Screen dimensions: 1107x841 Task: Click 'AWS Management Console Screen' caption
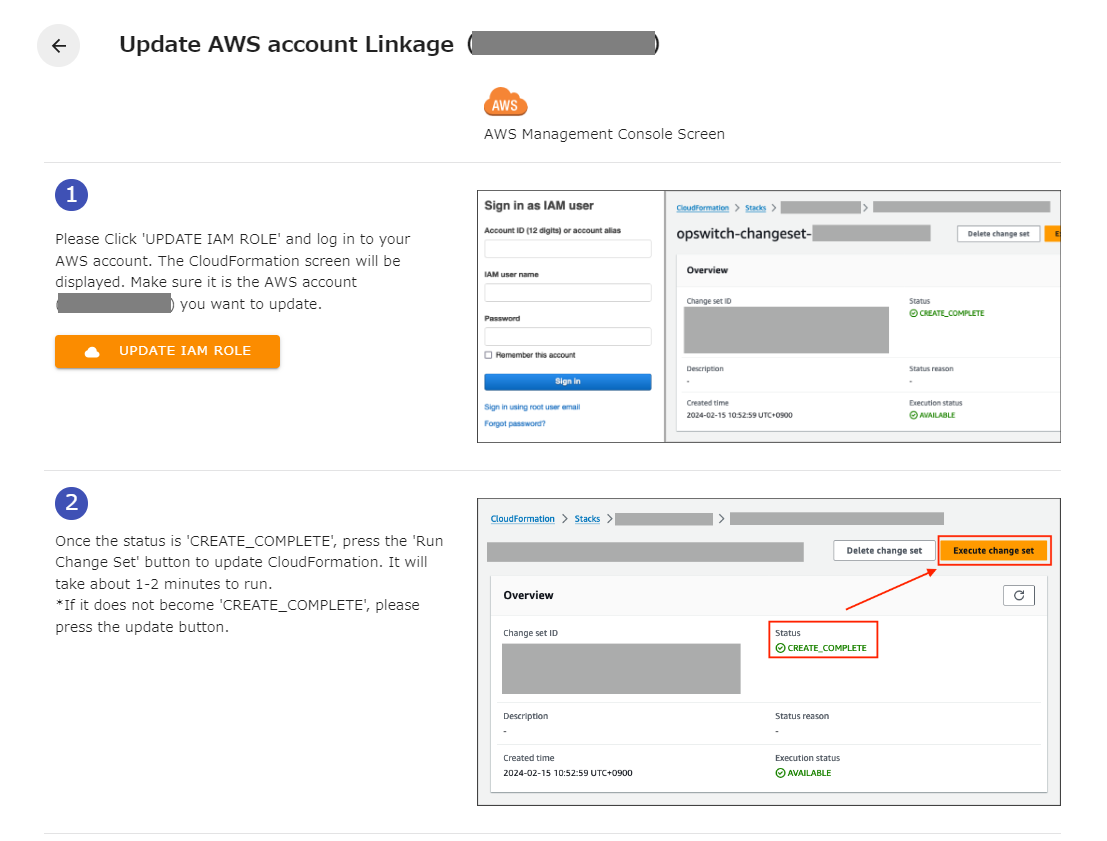604,134
